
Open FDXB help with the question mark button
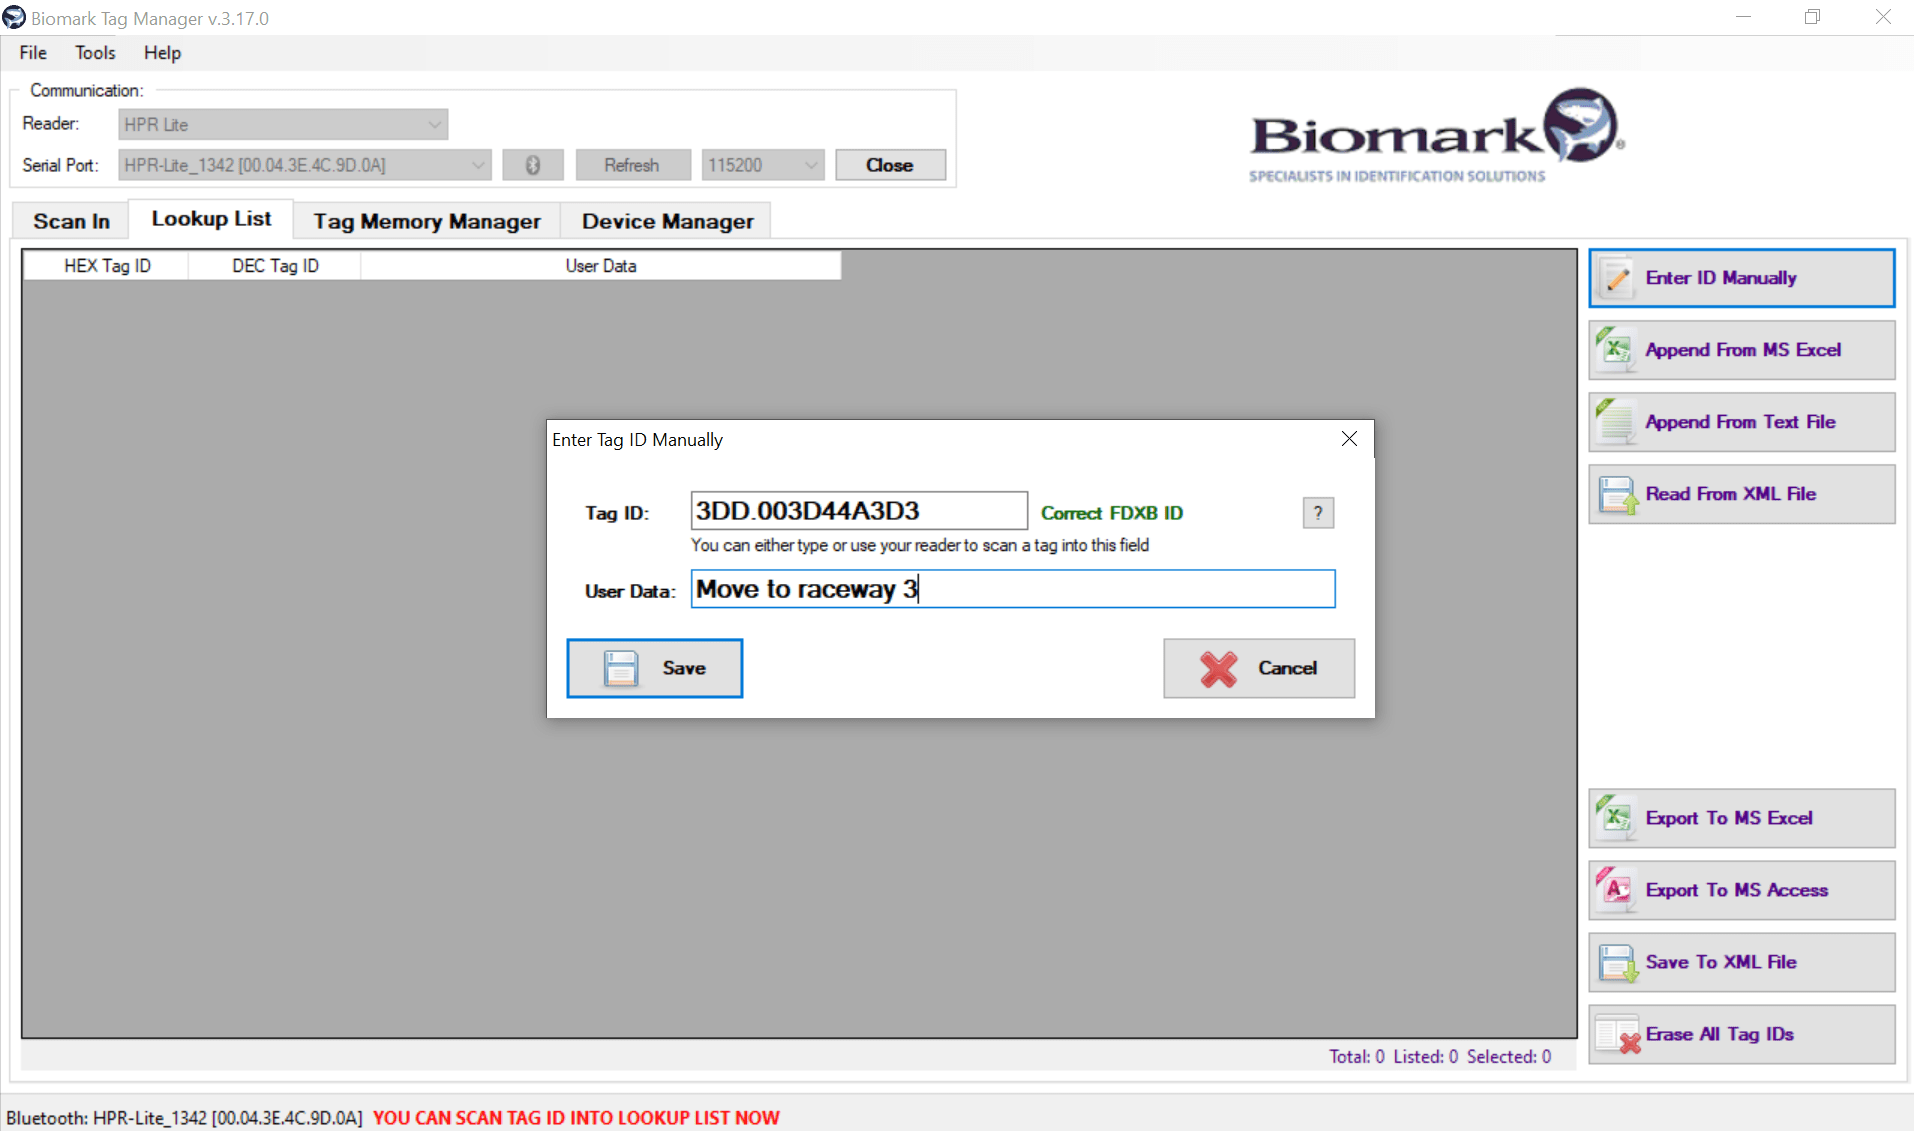click(1318, 512)
